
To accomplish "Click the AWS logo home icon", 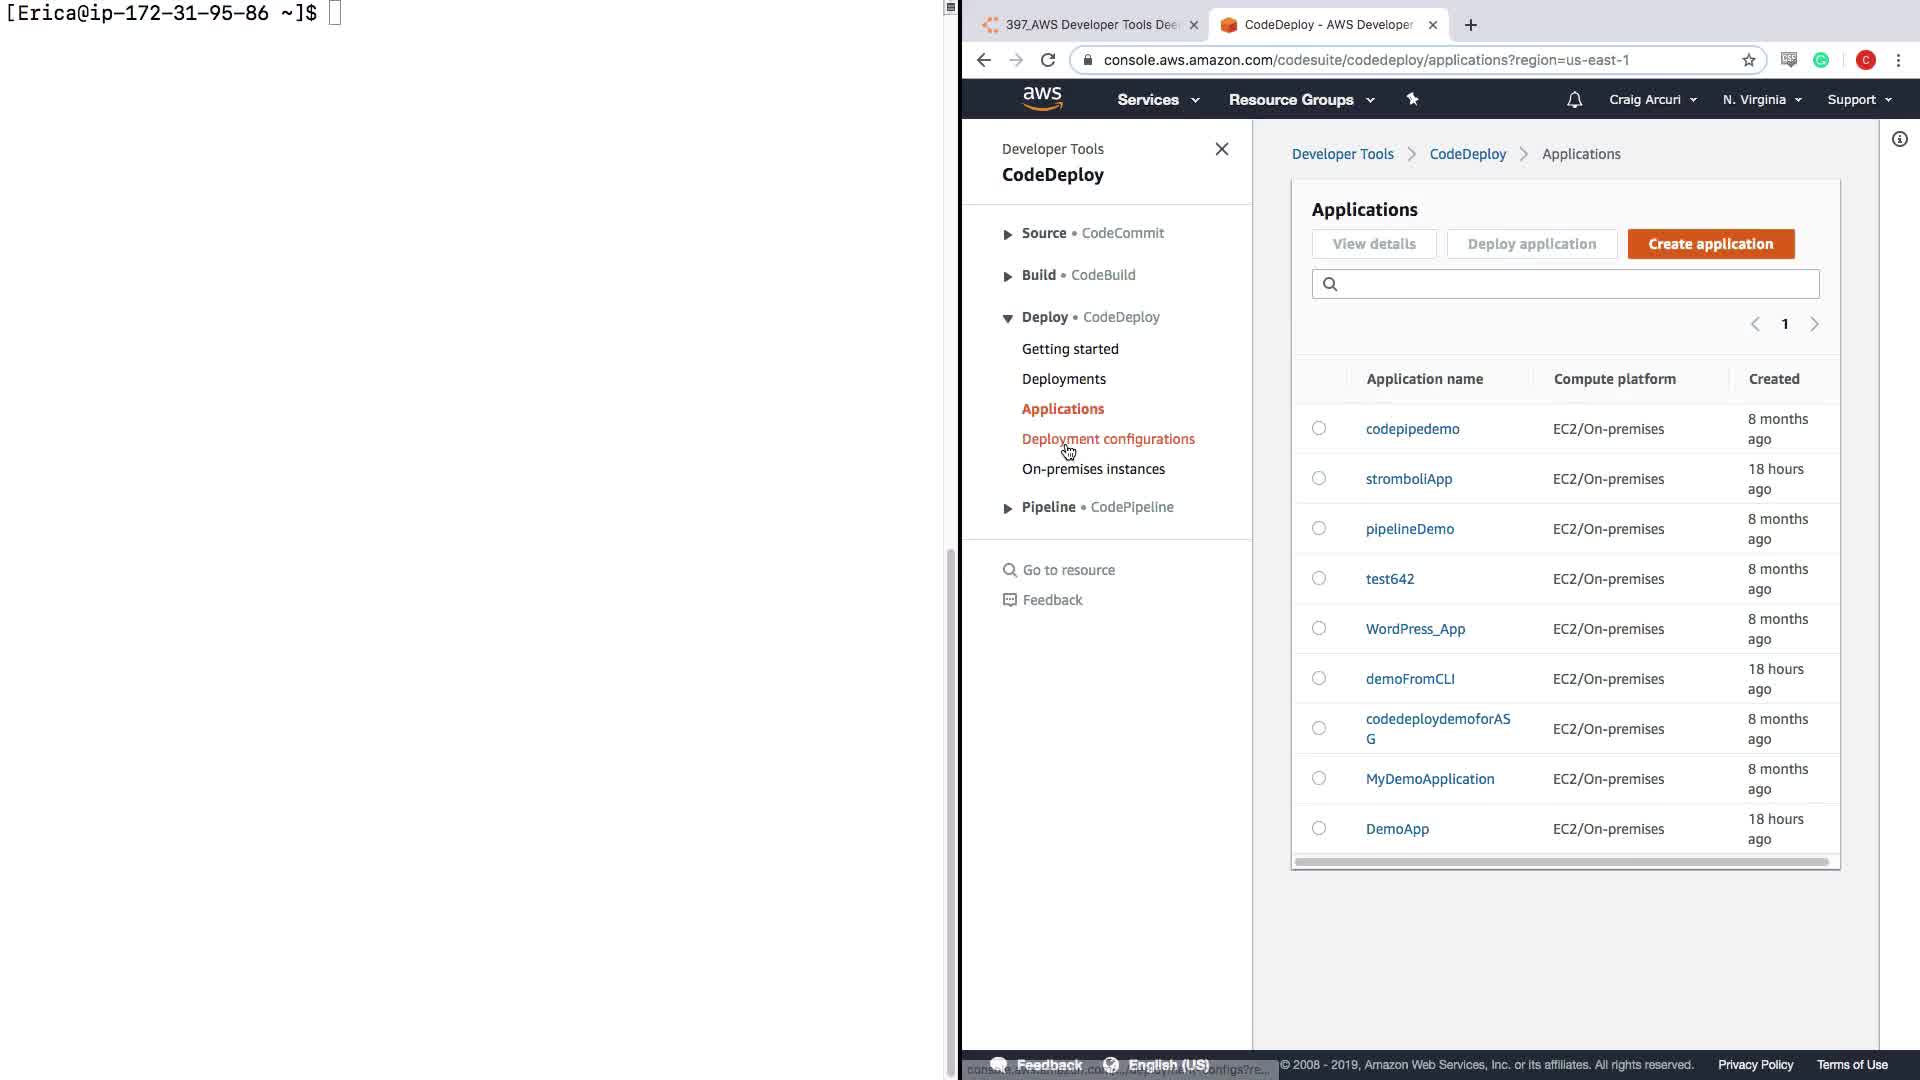I will (x=1042, y=98).
